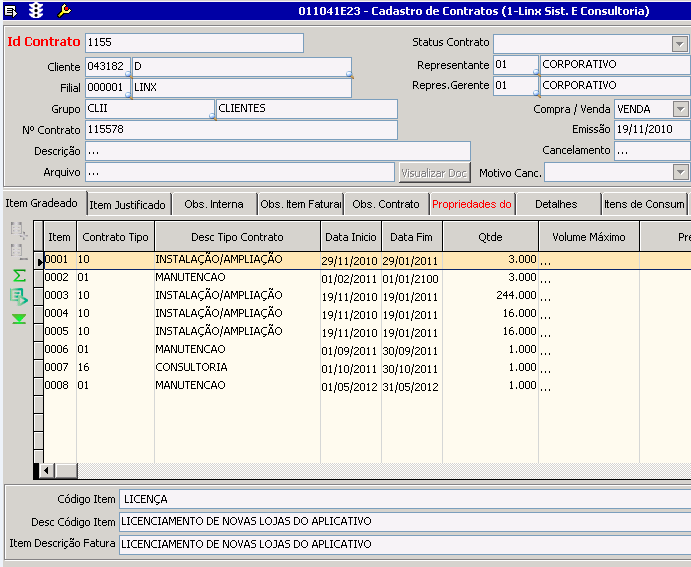This screenshot has height=567, width=691.
Task: Click the Nº Contrato field showing 115578
Action: [x=240, y=130]
